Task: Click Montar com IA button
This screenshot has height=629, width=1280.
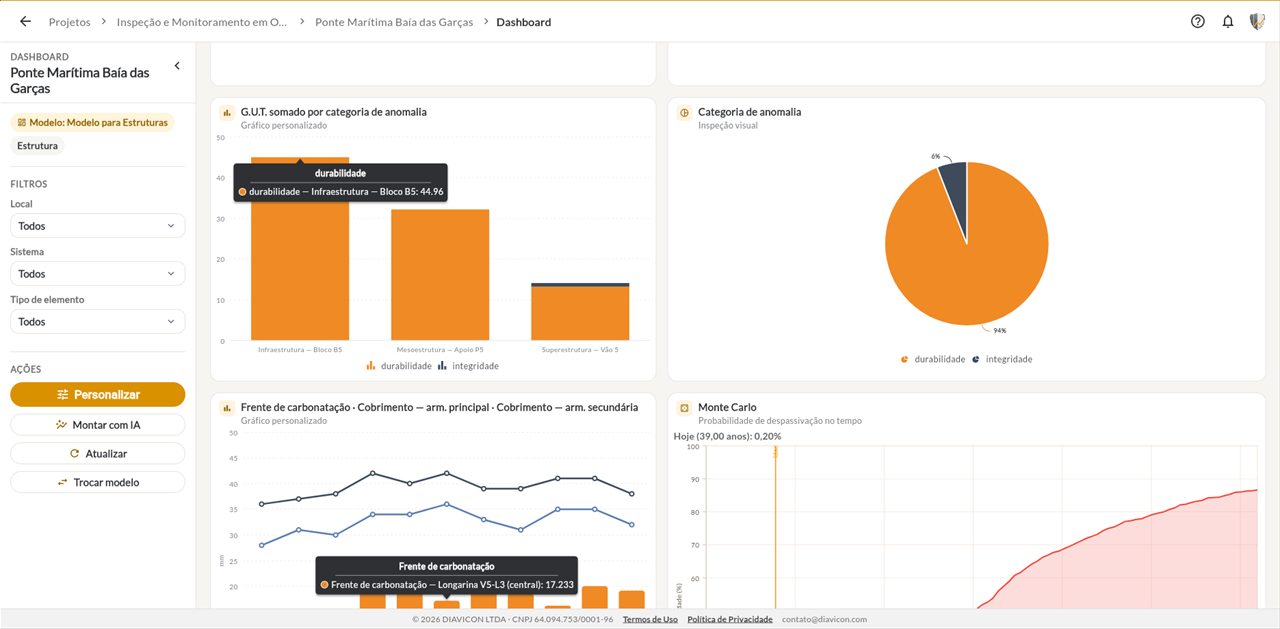Action: coord(97,425)
